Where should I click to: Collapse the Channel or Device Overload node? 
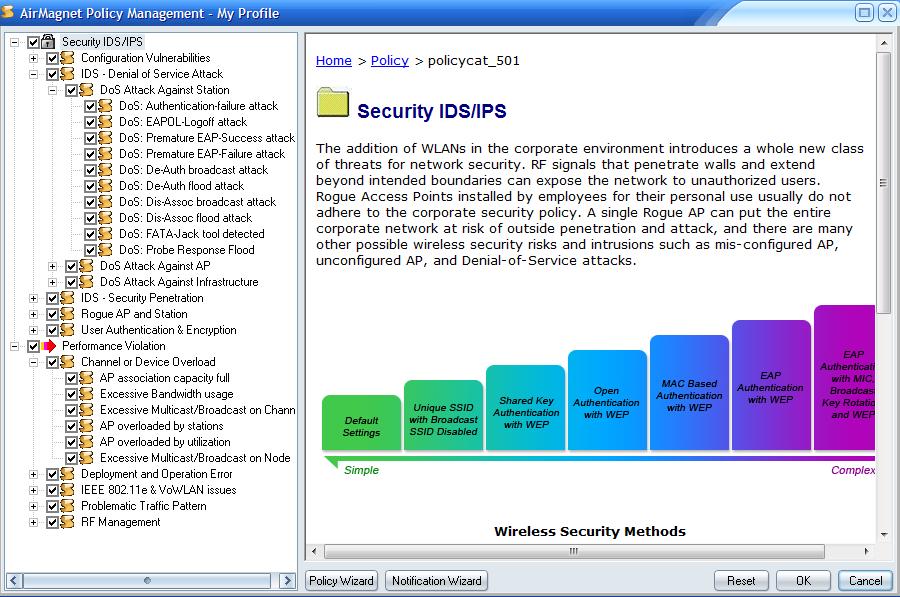coord(34,362)
